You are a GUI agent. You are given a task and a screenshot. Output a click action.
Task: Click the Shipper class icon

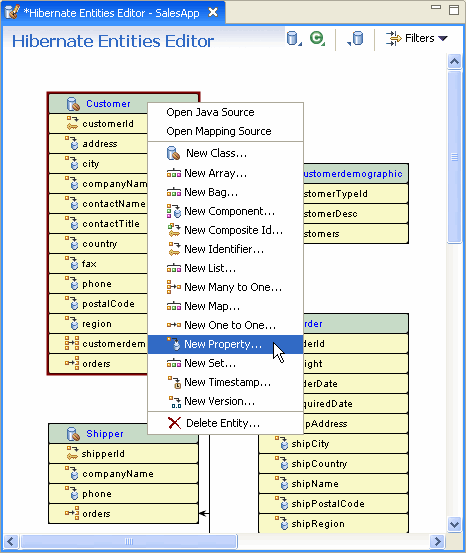click(73, 434)
